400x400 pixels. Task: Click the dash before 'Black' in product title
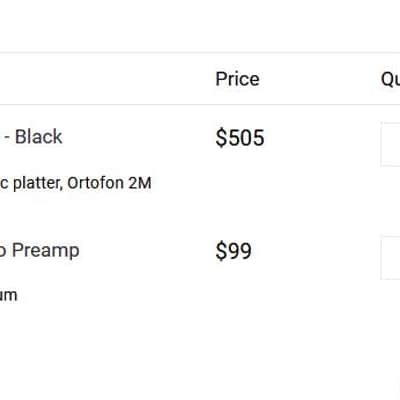[7, 137]
